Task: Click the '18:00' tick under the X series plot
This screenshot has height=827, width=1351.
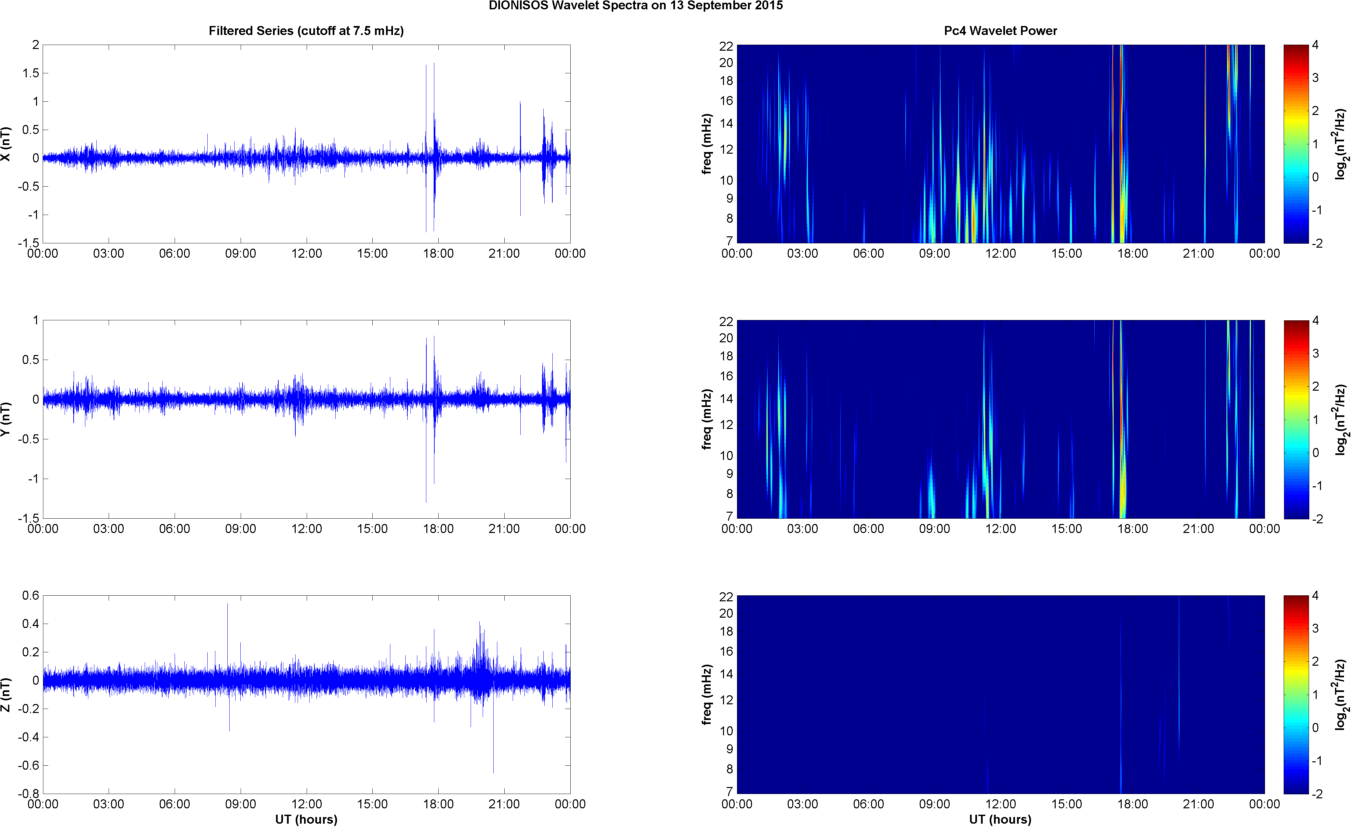Action: tap(438, 253)
